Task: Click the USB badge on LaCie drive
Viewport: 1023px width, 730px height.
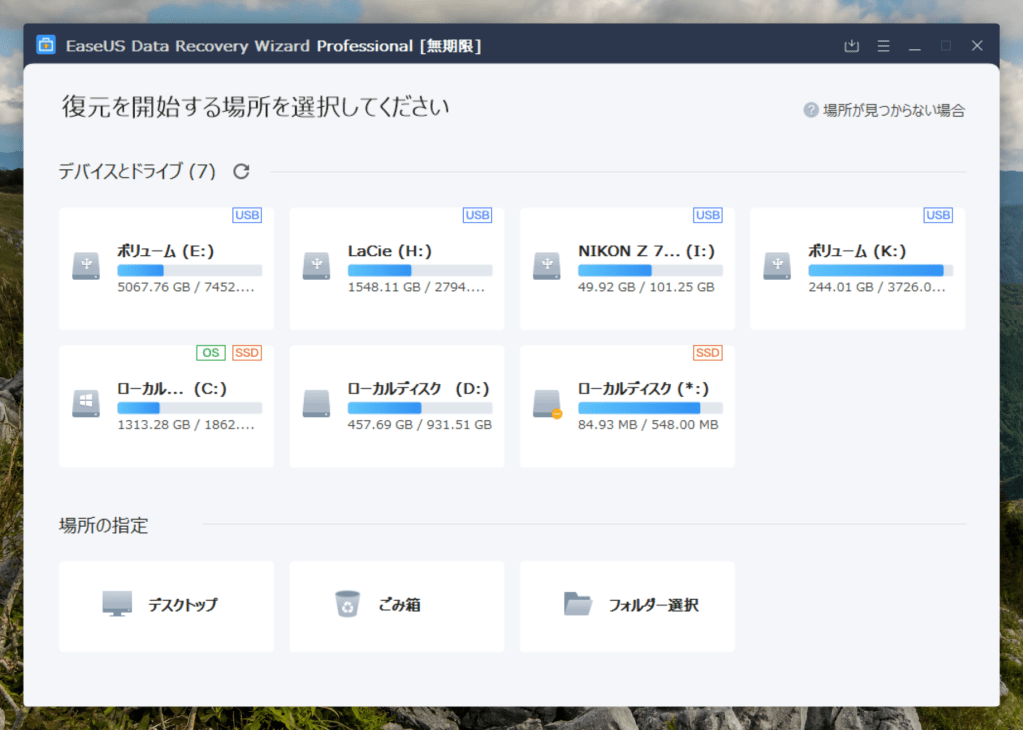Action: coord(477,215)
